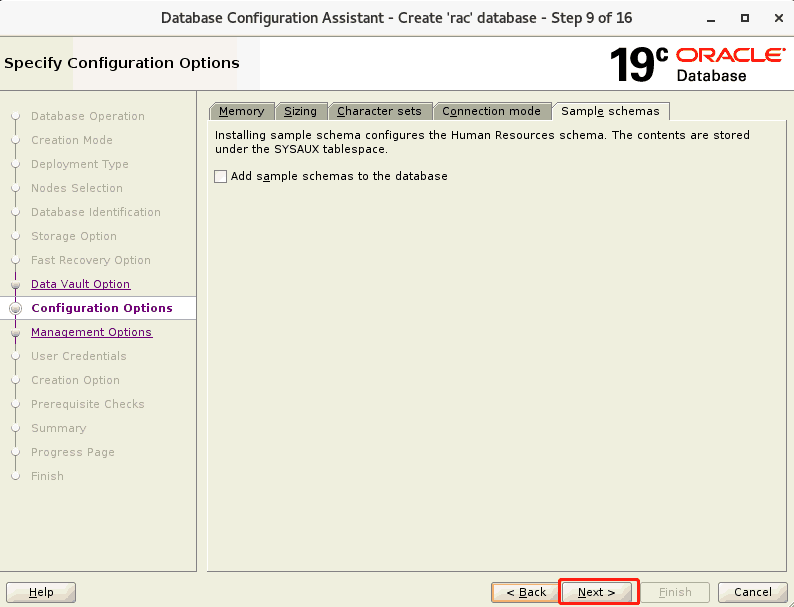The height and width of the screenshot is (607, 794).
Task: Jump to the Data Vault Option step
Action: click(x=81, y=284)
